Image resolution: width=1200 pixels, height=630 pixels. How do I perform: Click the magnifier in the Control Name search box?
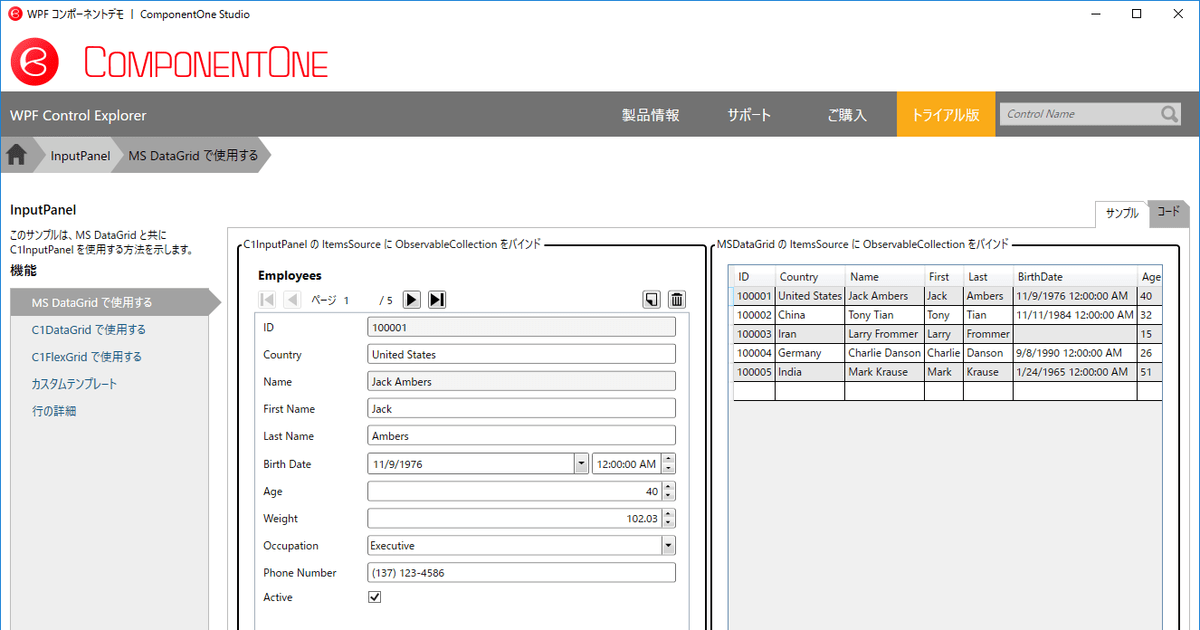1168,114
